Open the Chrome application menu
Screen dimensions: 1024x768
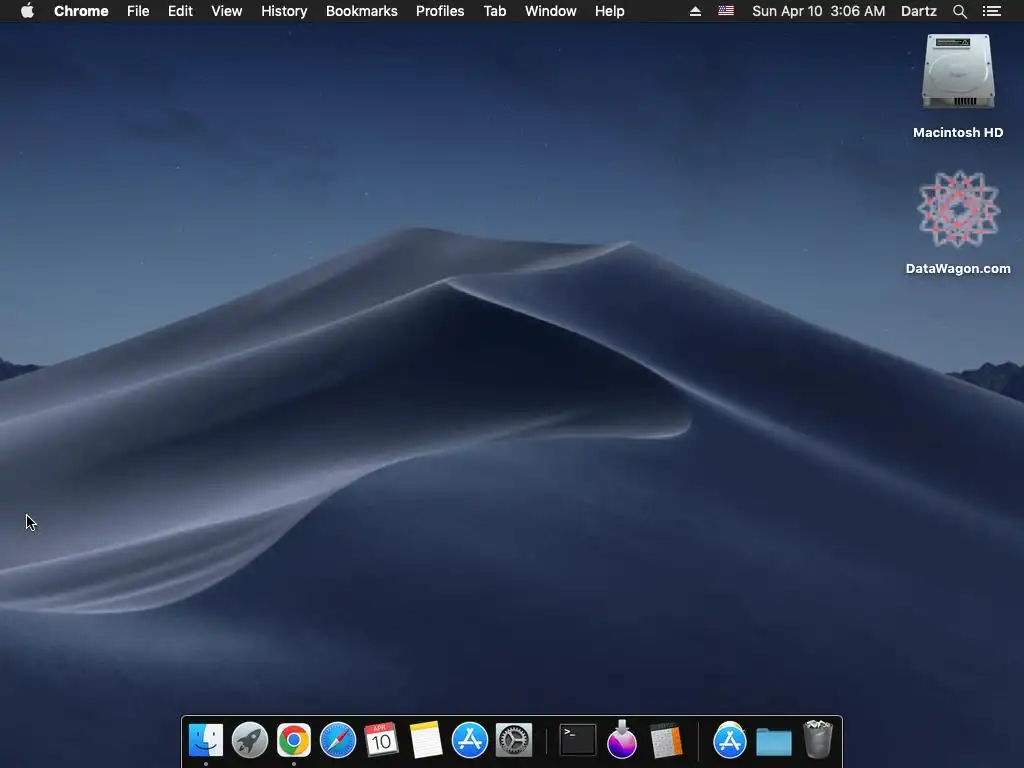(81, 11)
